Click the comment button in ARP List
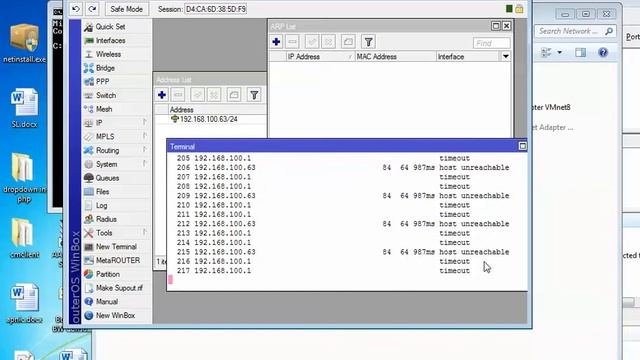Viewport: 640px width, 360px height. [x=348, y=42]
